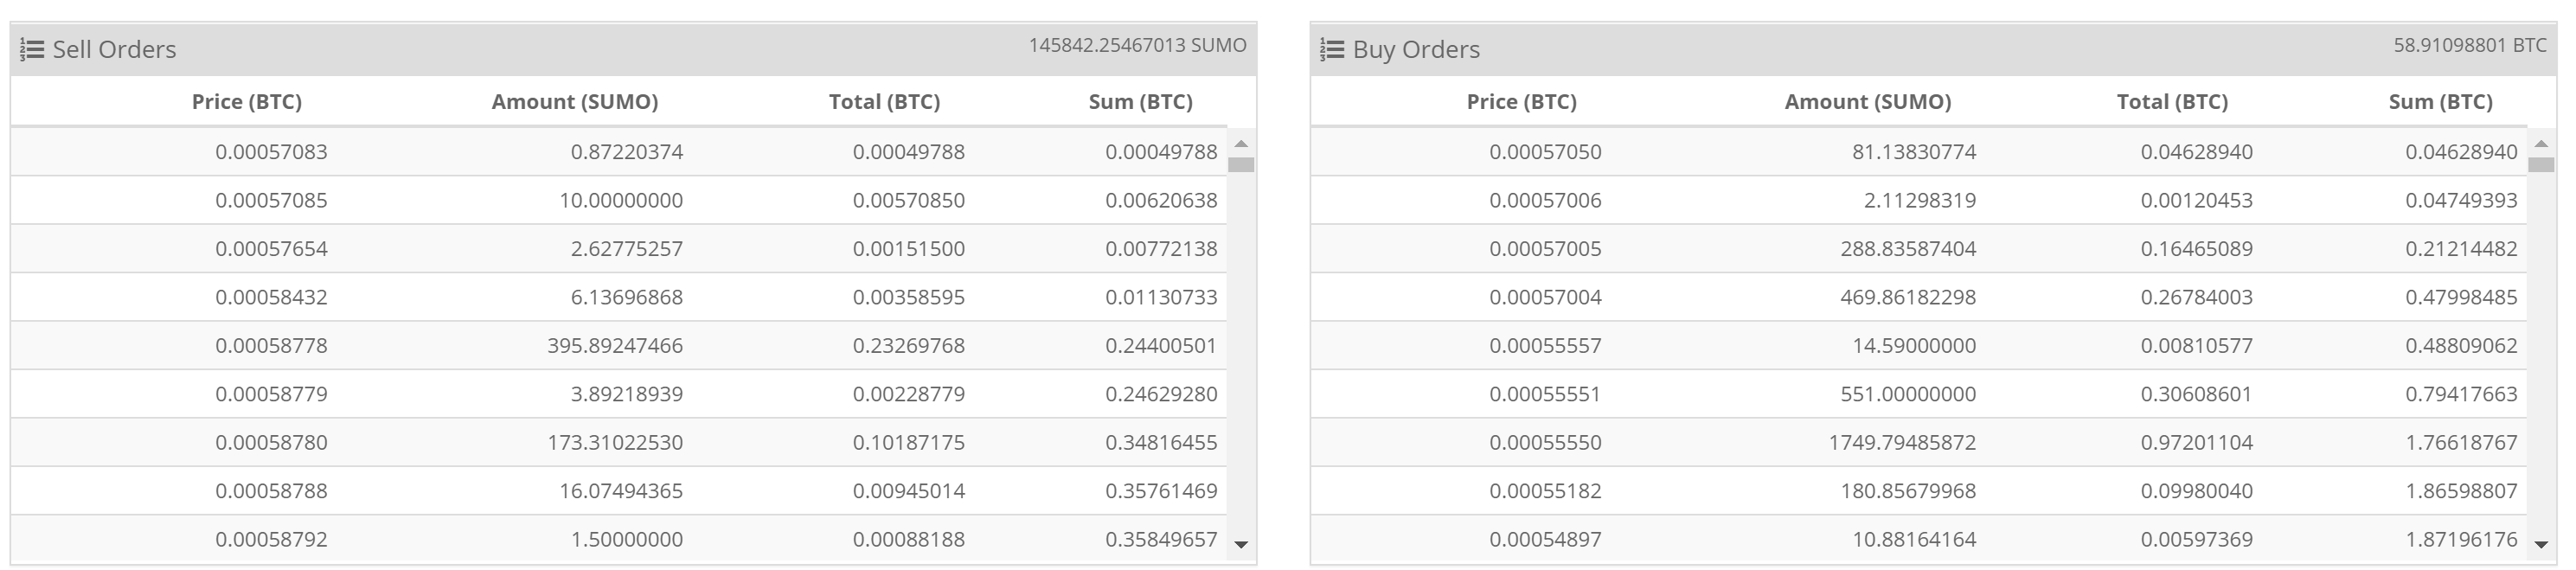Click Buy Orders scrollbar up arrow

(2541, 144)
